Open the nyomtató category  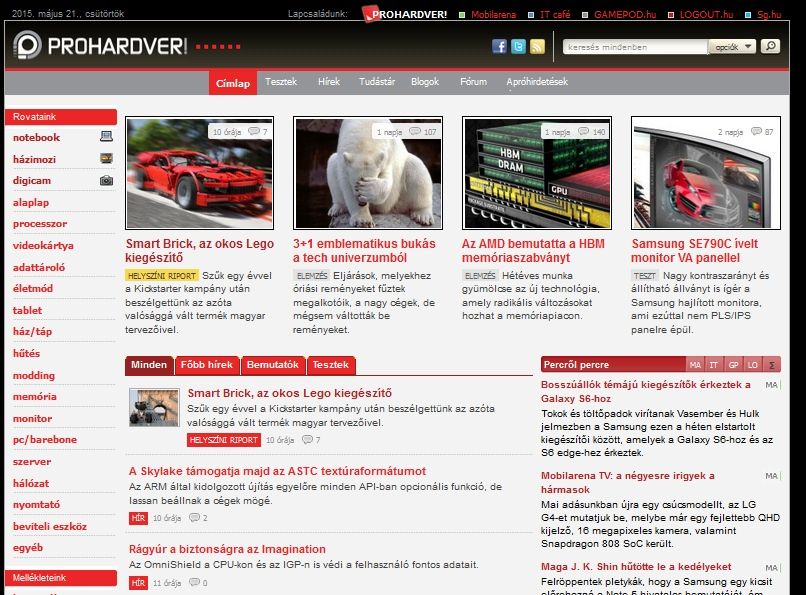click(x=36, y=504)
